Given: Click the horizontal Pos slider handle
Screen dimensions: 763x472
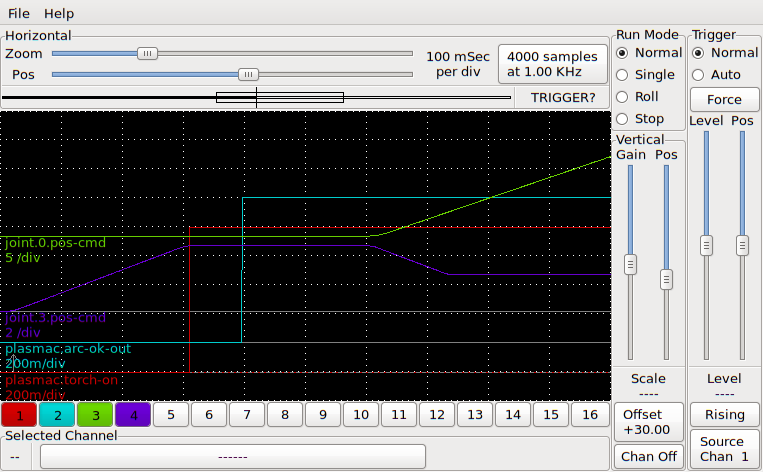Looking at the screenshot, I should [248, 74].
